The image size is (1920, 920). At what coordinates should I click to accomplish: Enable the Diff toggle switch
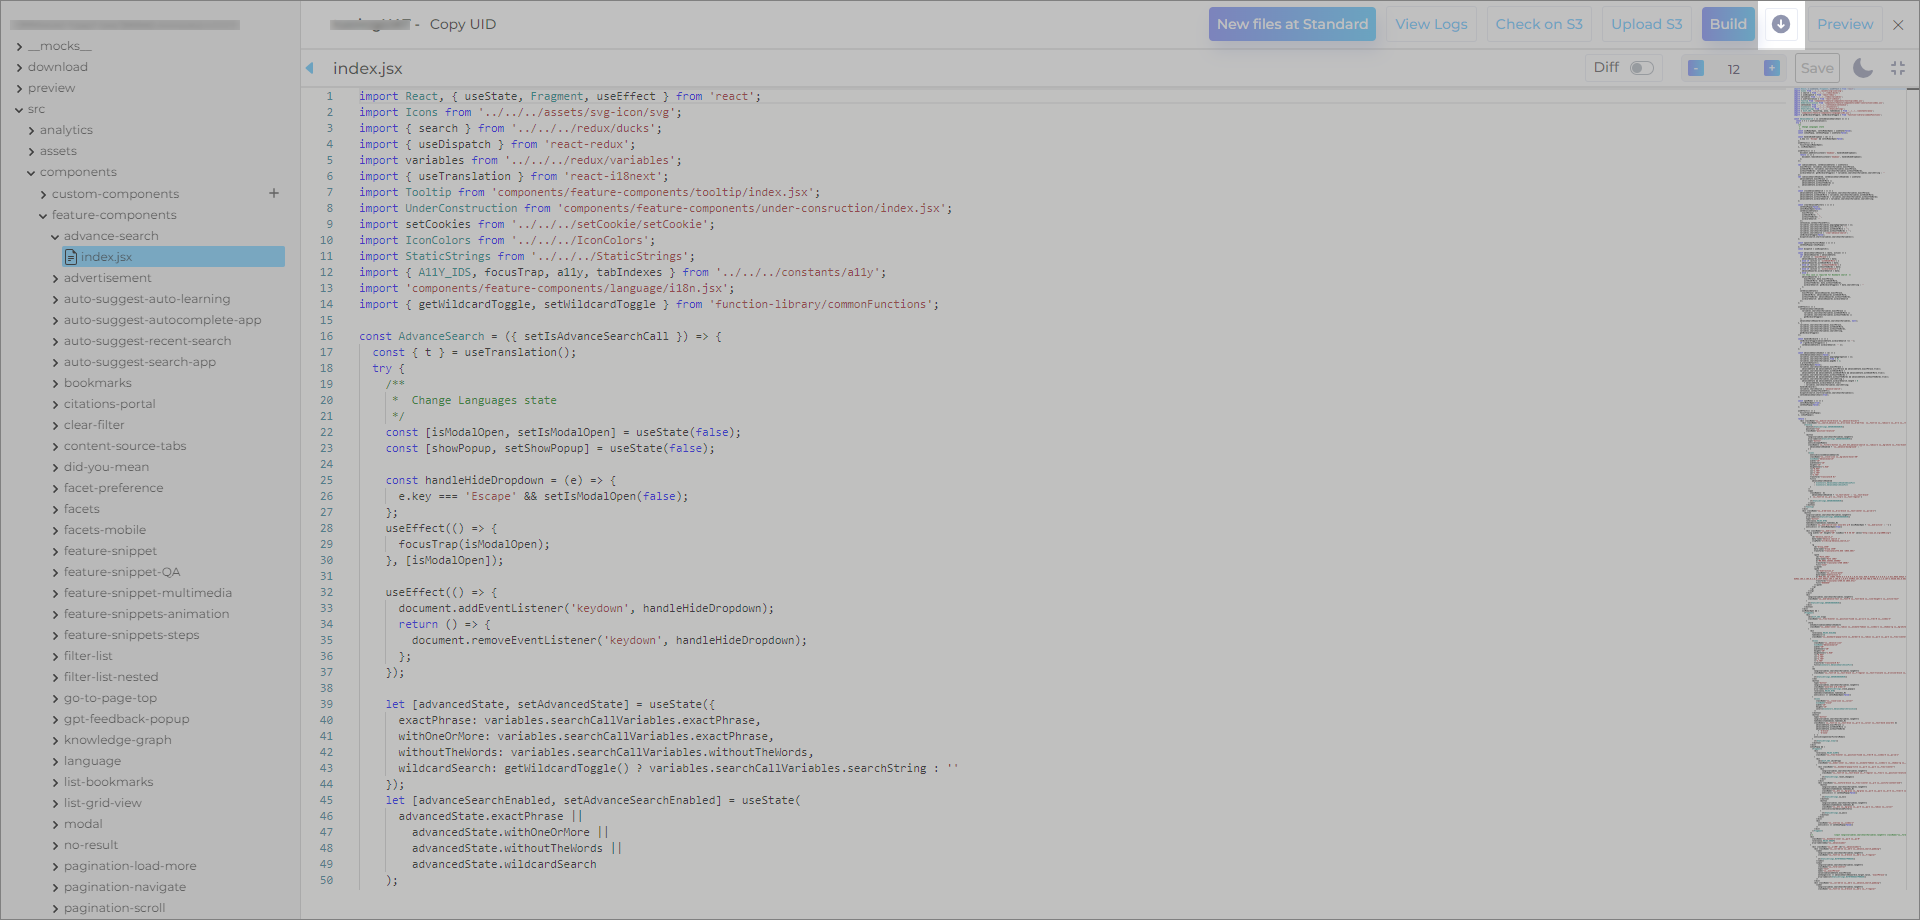click(x=1641, y=68)
